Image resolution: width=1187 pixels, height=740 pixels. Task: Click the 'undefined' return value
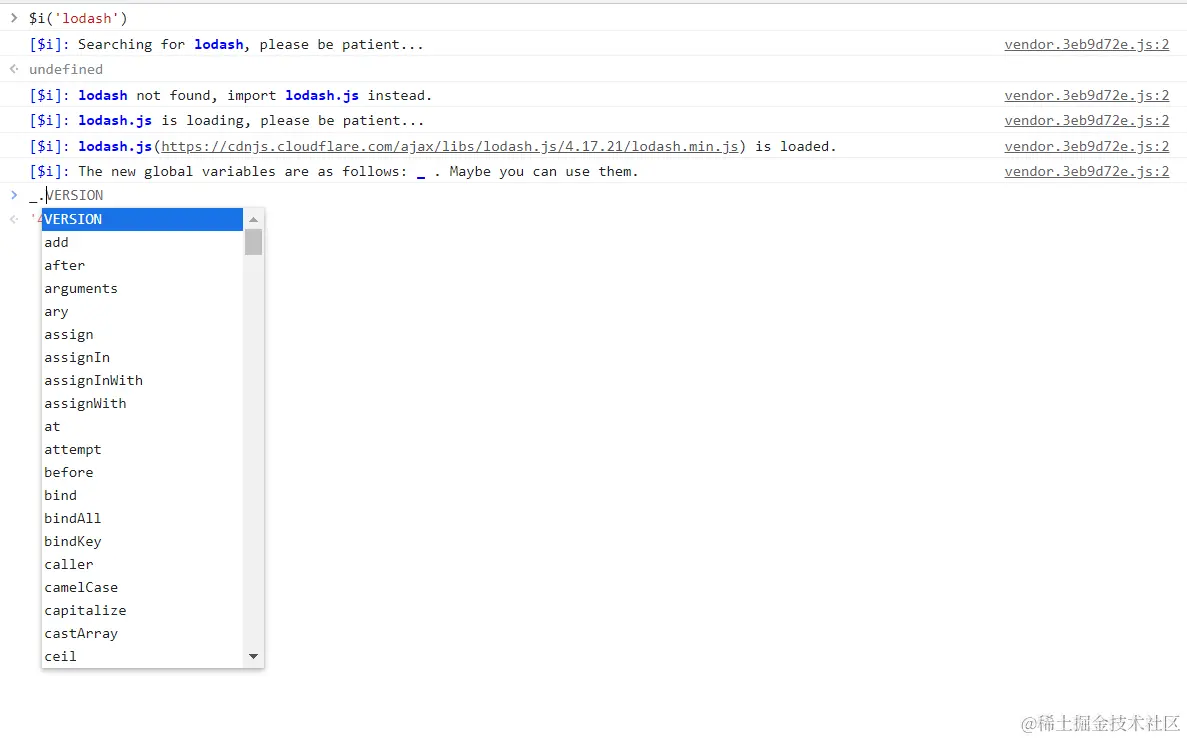click(x=66, y=70)
